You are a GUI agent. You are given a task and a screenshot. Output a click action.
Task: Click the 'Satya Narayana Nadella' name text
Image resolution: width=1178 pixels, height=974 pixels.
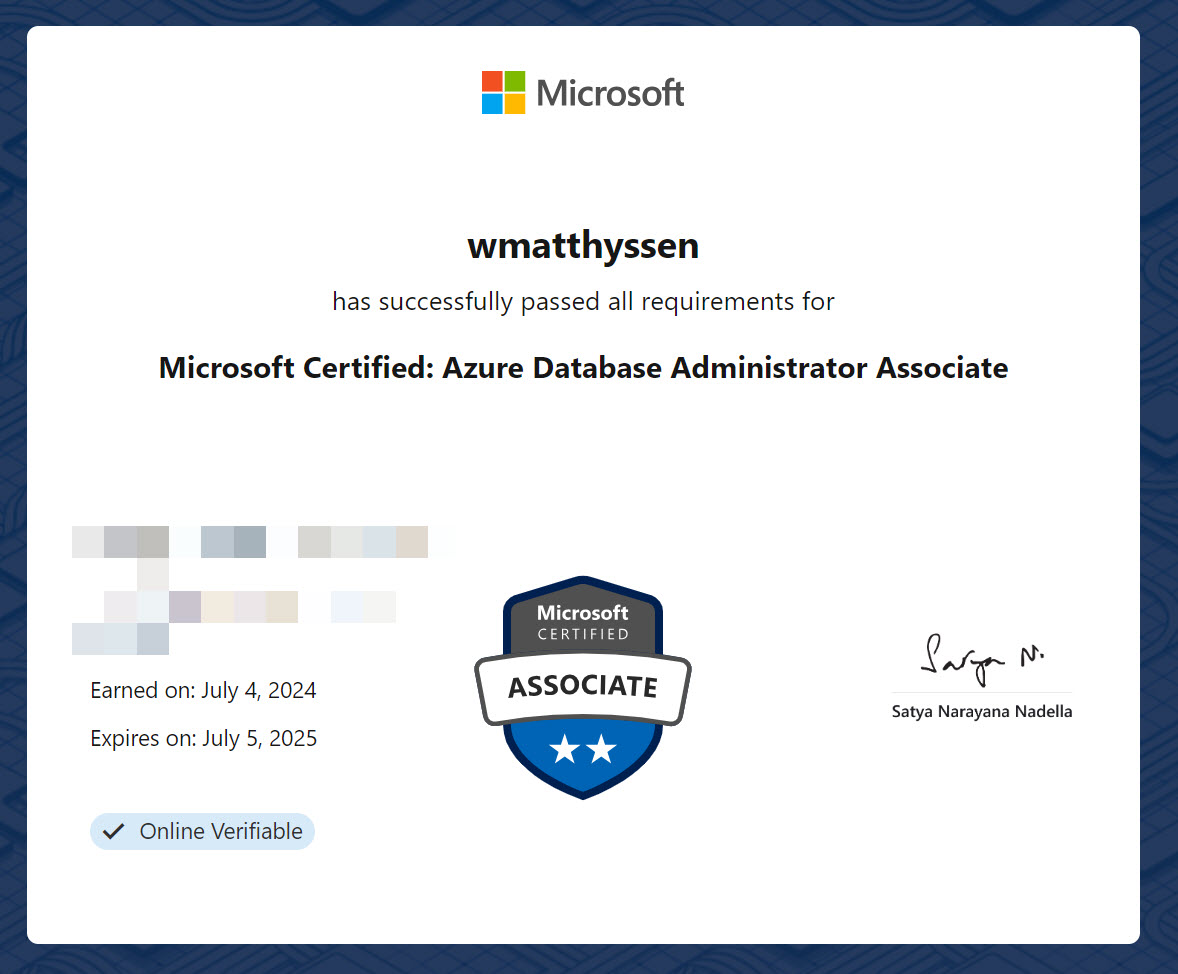coord(982,711)
